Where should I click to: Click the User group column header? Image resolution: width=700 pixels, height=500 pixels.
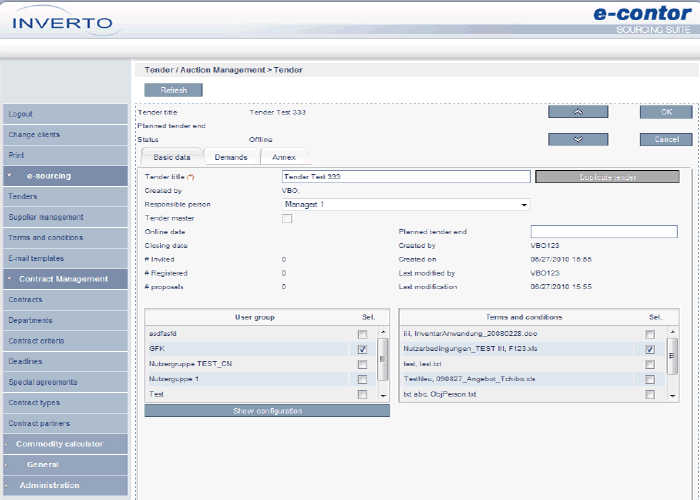[255, 317]
